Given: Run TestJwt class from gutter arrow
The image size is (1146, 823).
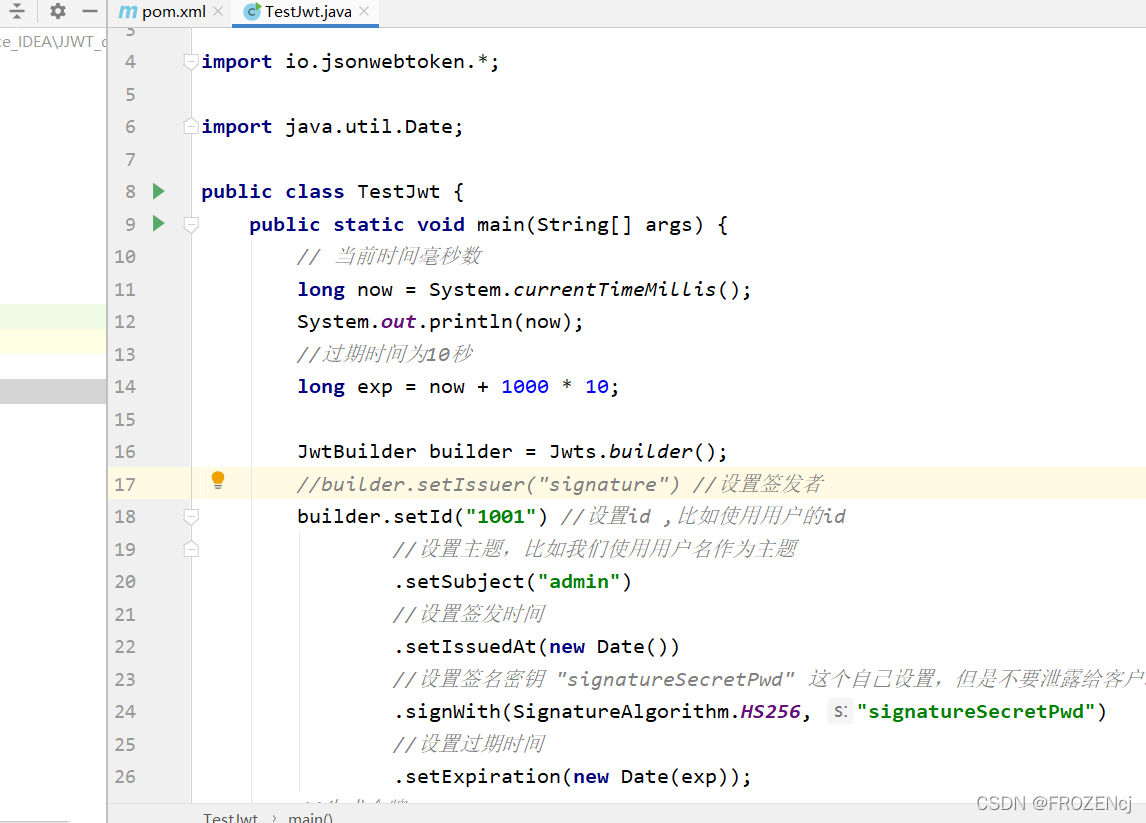Looking at the screenshot, I should (159, 191).
